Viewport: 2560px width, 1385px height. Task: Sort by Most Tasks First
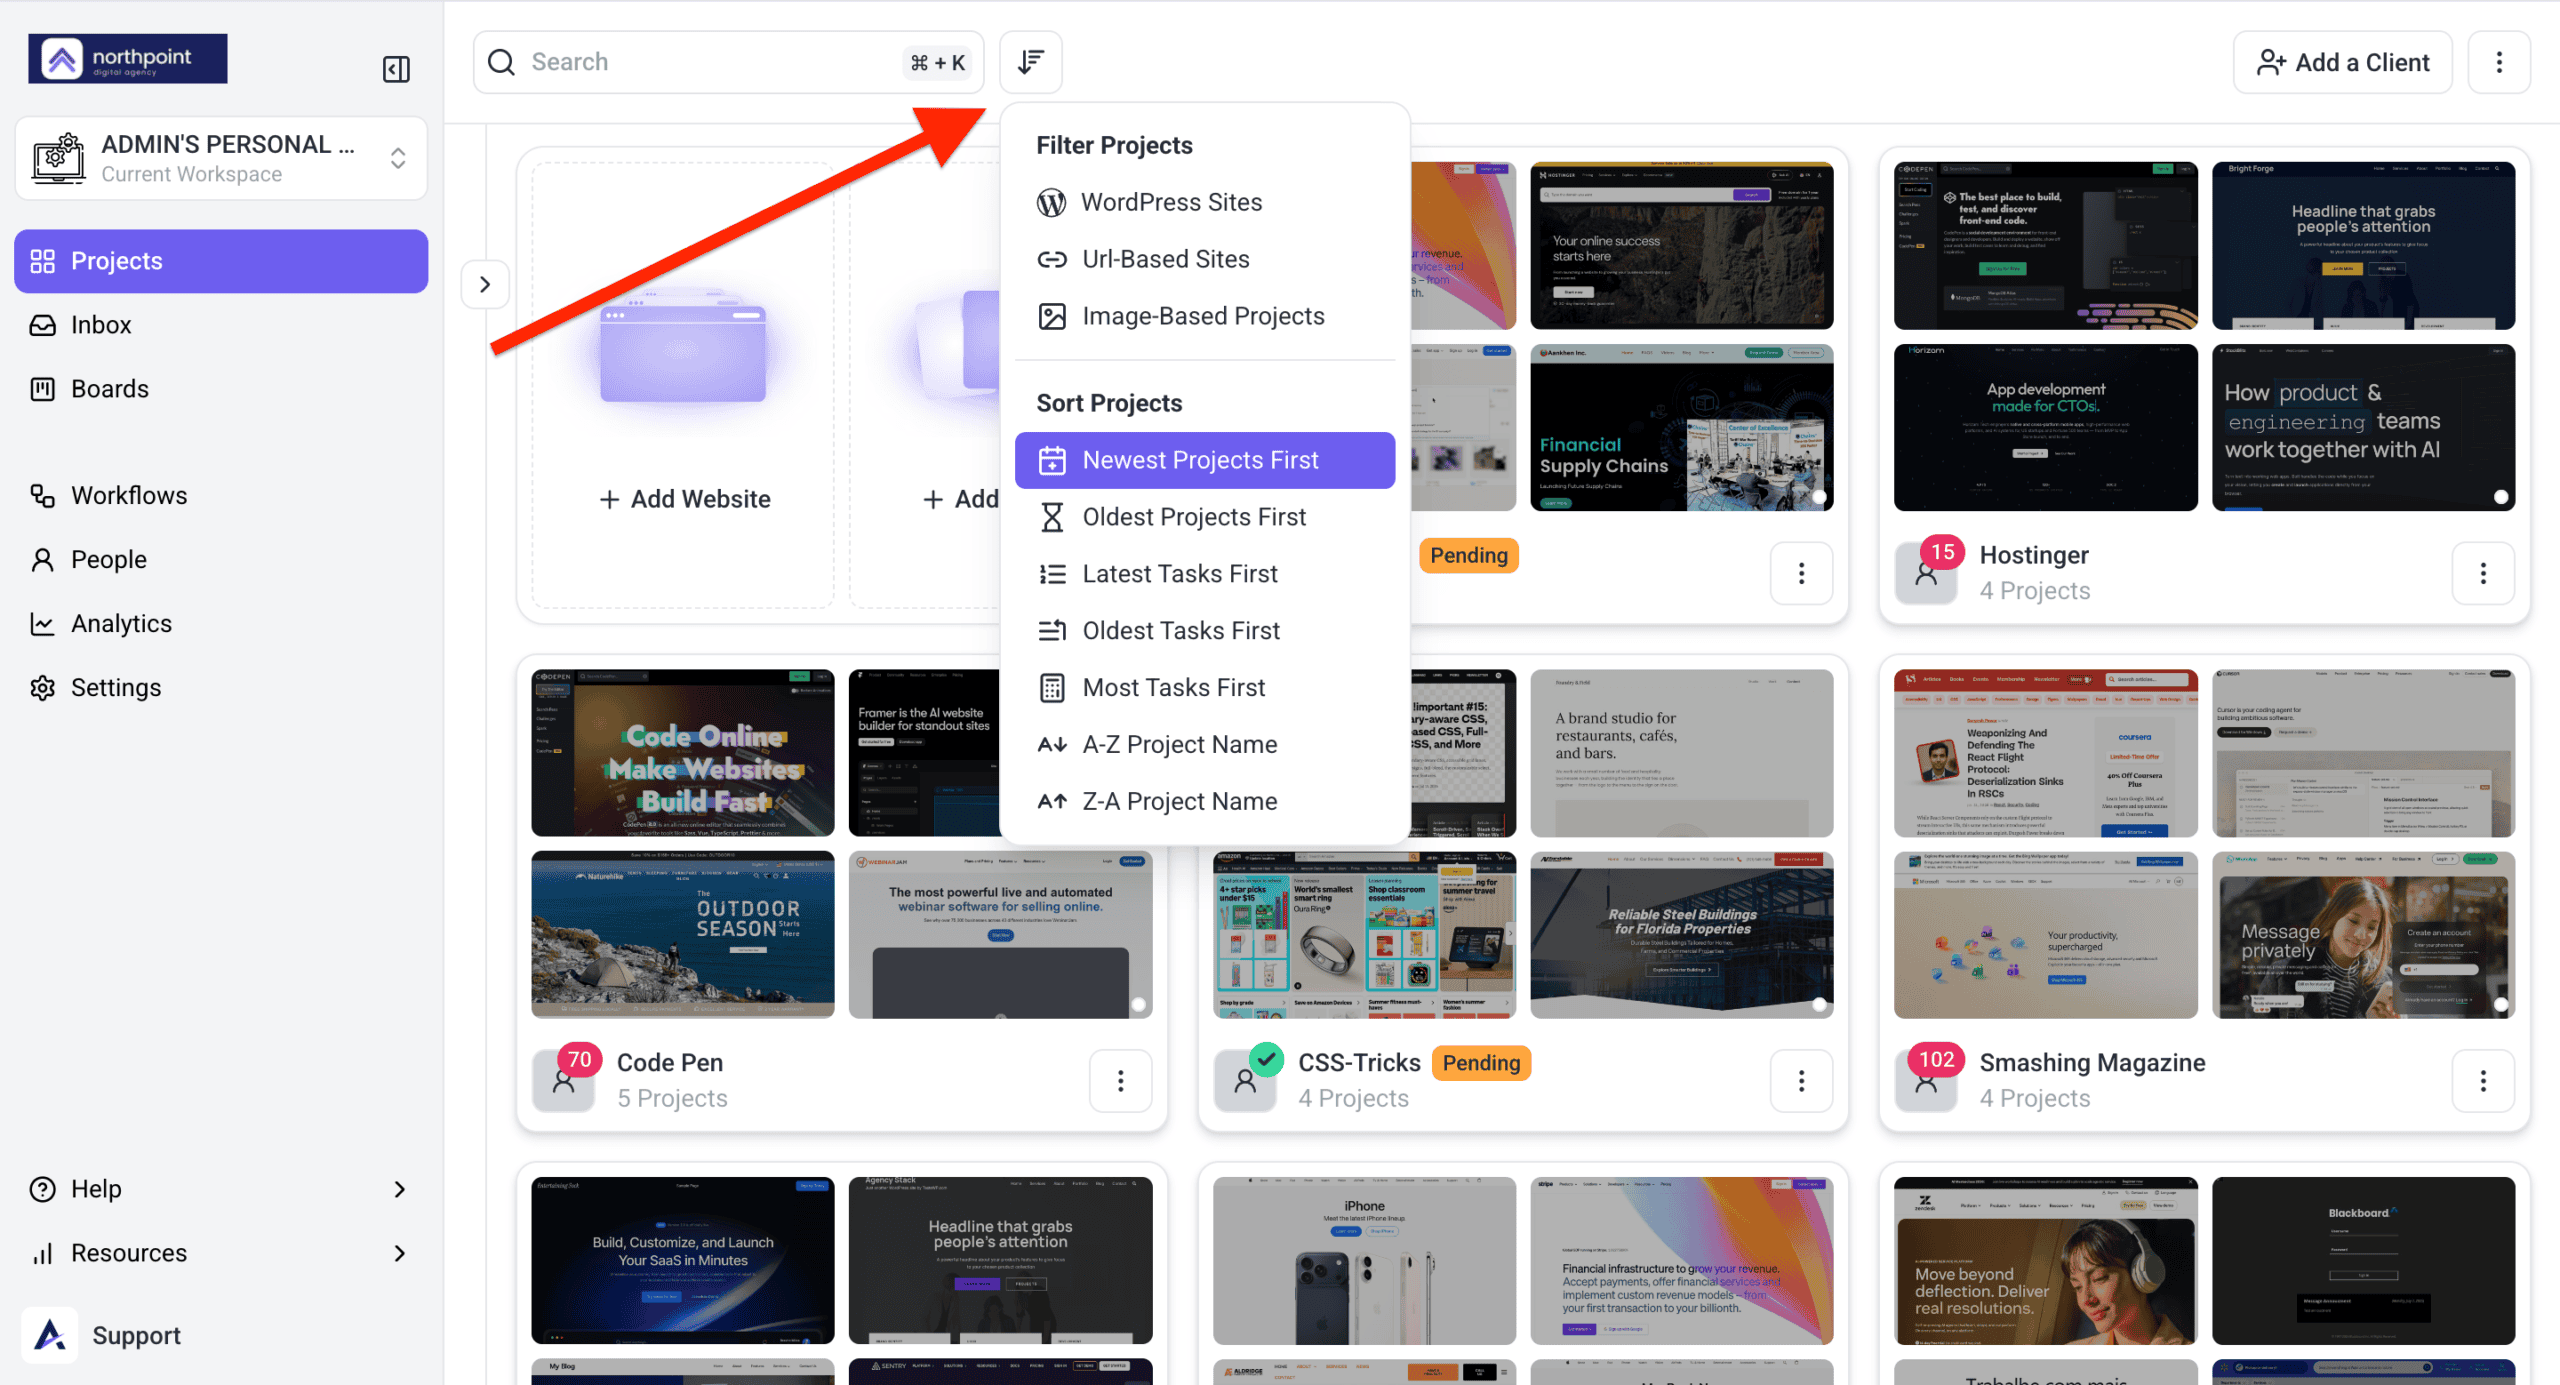[x=1205, y=688]
